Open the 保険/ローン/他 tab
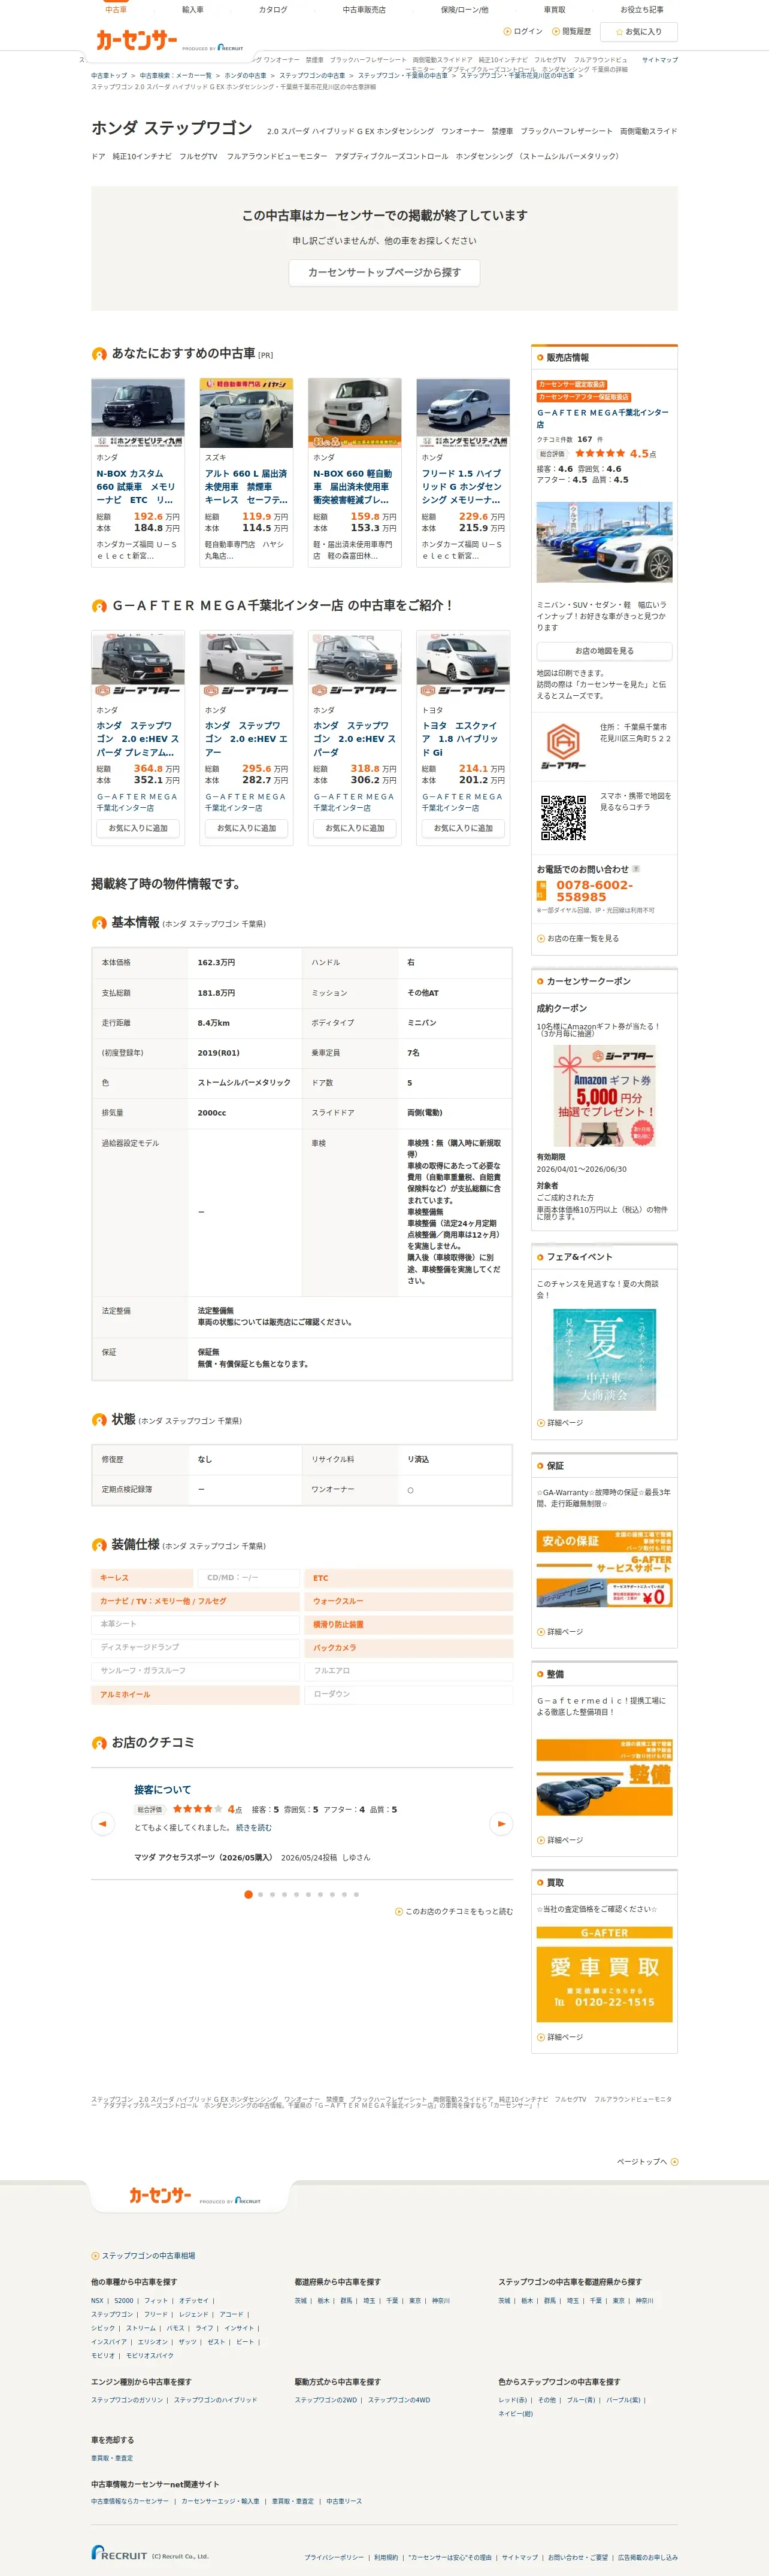Screen dimensions: 769x2576 [465, 9]
